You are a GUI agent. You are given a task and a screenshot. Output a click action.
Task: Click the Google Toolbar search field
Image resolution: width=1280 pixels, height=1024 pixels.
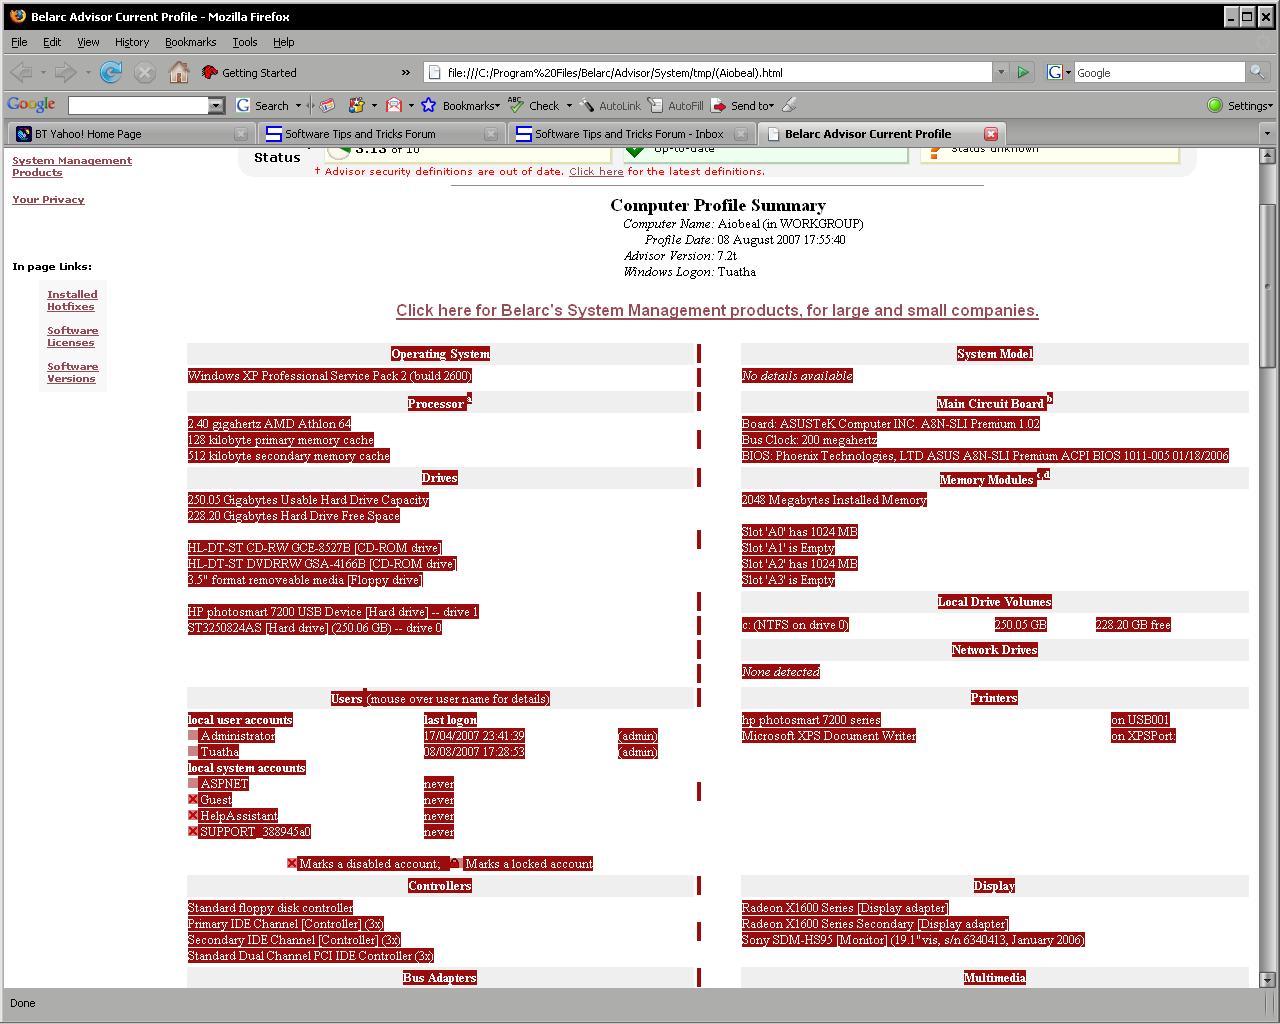coord(138,105)
